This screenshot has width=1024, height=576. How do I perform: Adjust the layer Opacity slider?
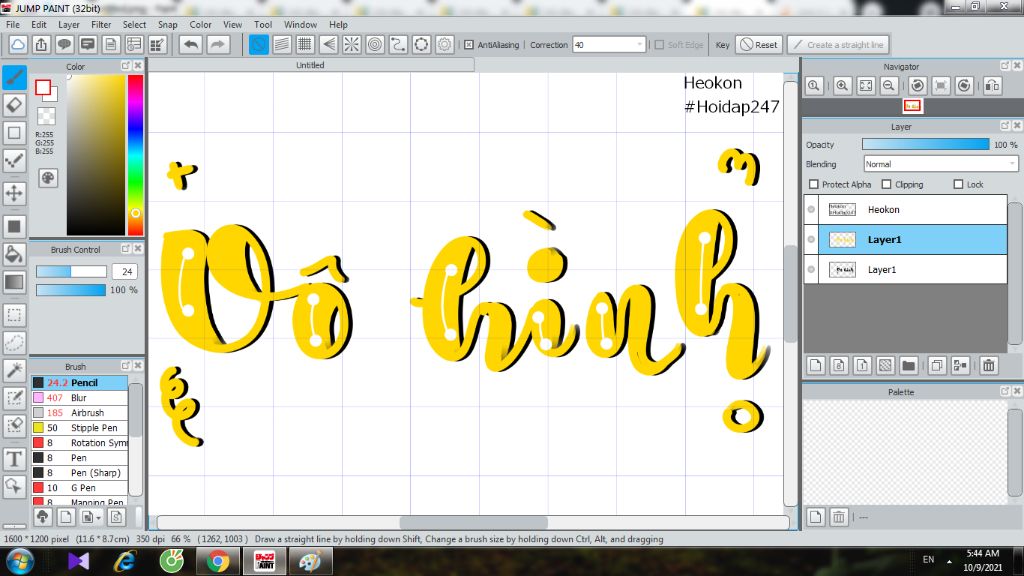(x=925, y=144)
